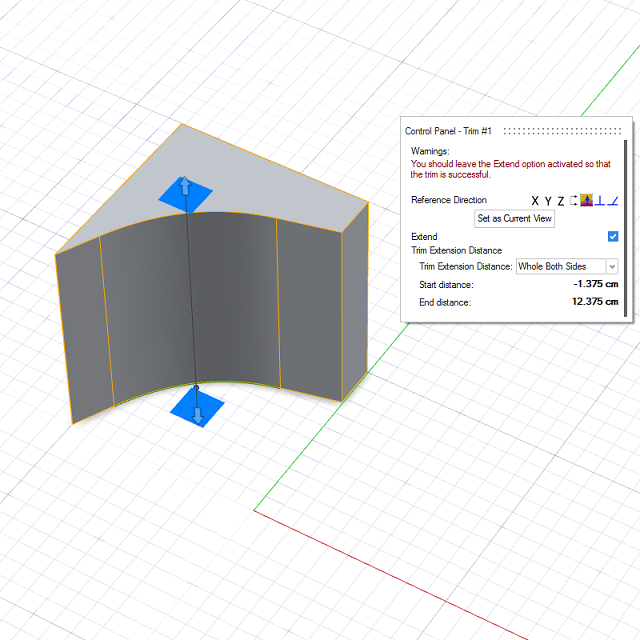Click the highlighted normal-to-surface direction icon

(587, 200)
